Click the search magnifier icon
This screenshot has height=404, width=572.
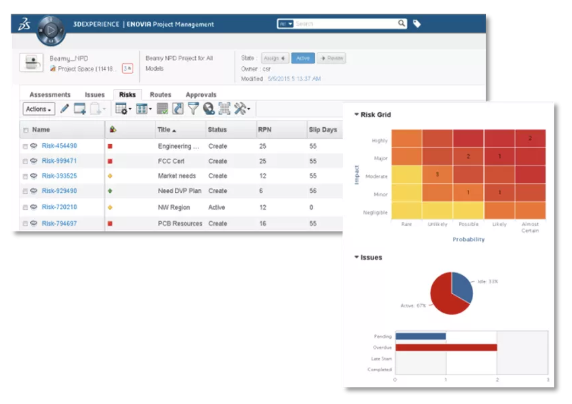pos(401,24)
